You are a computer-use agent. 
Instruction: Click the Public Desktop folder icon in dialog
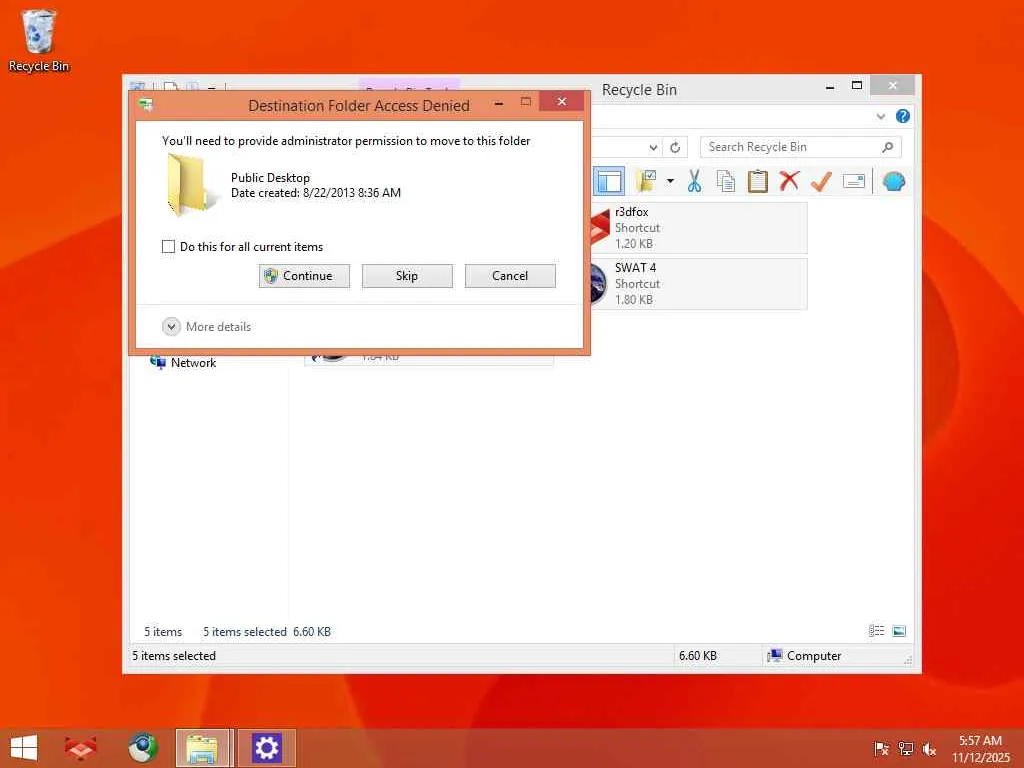[x=191, y=184]
